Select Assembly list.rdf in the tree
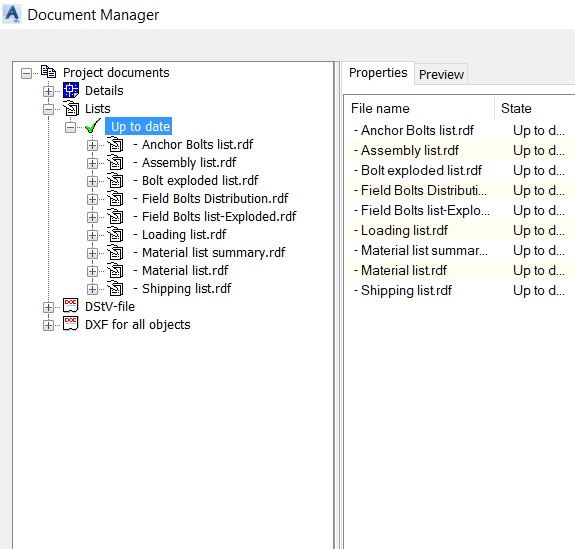This screenshot has width=575, height=549. coord(184,162)
